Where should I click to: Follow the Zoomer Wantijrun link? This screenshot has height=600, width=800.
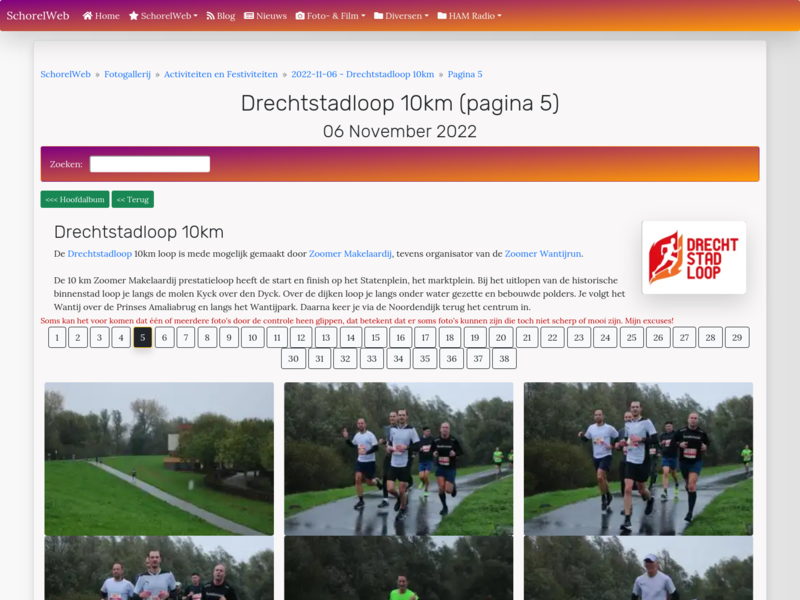[543, 254]
